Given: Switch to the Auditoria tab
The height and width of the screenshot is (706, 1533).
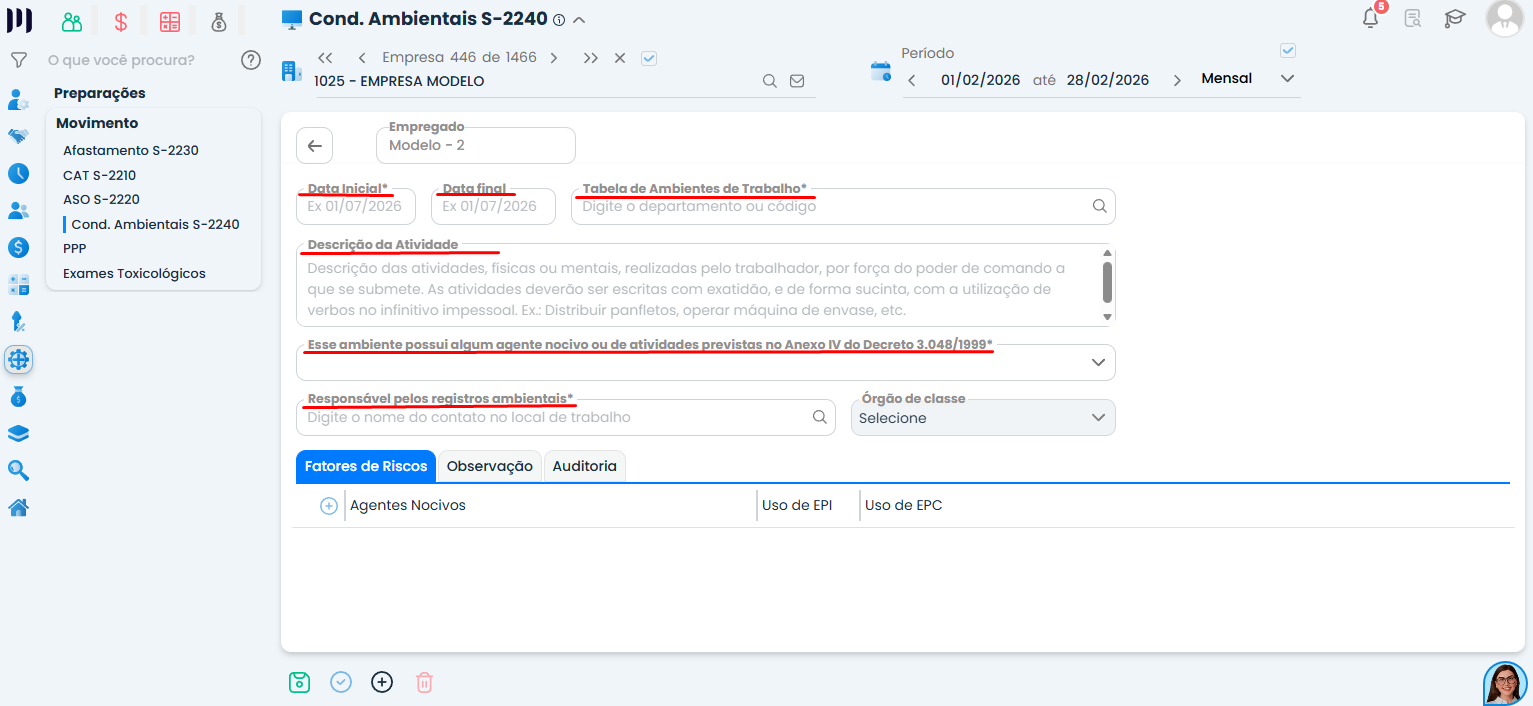Looking at the screenshot, I should pos(585,466).
